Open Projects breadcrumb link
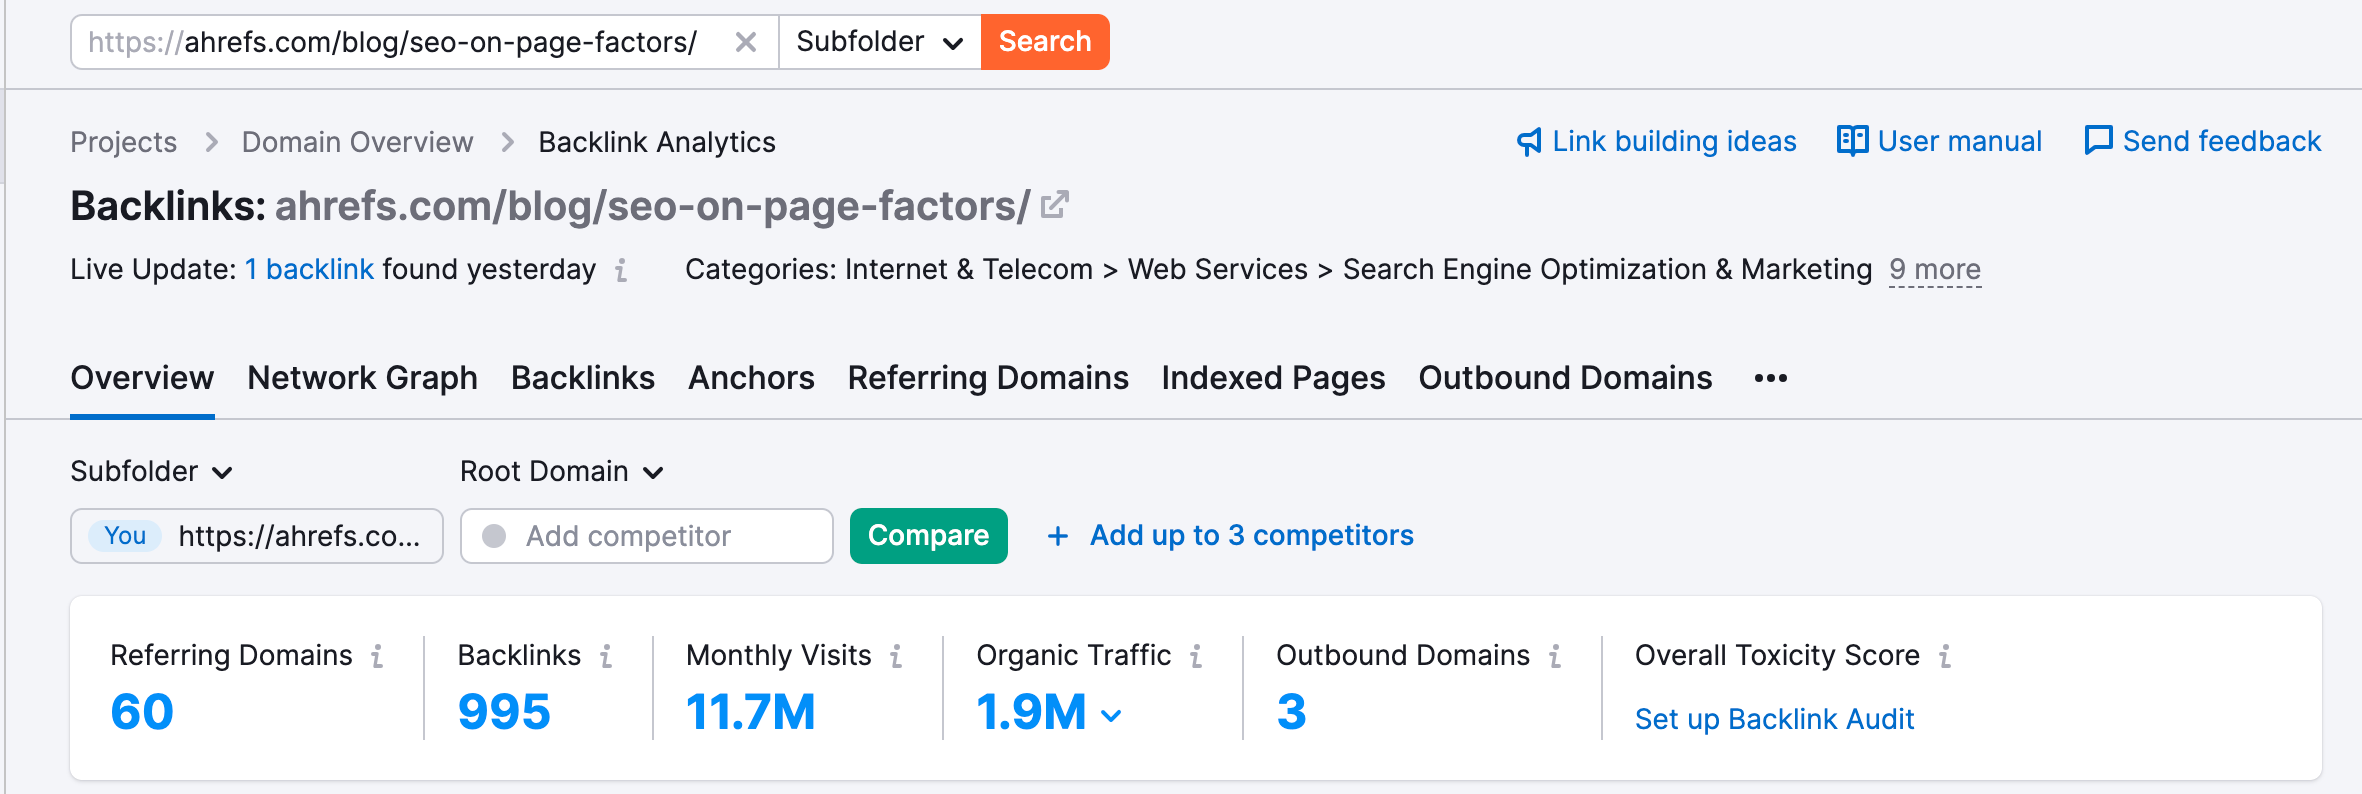2362x794 pixels. 123,142
